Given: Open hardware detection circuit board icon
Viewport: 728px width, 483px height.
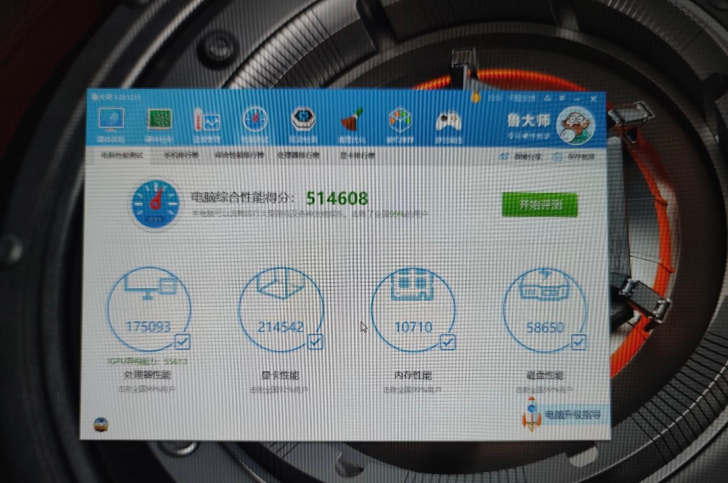Looking at the screenshot, I should click(x=159, y=121).
